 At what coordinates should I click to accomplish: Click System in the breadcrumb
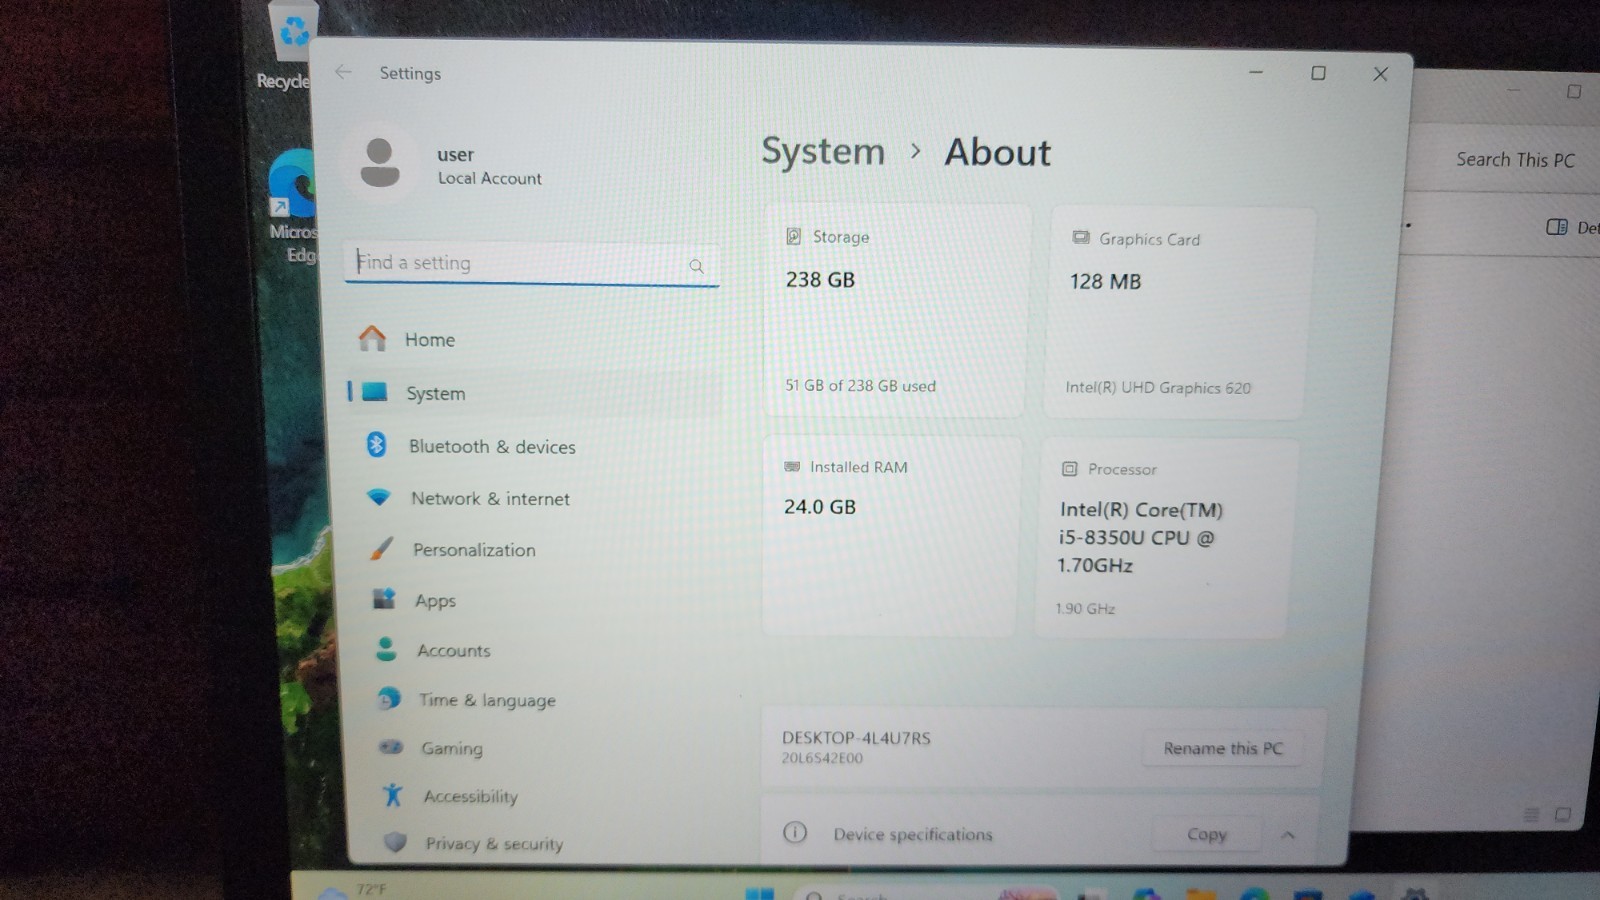pos(823,151)
